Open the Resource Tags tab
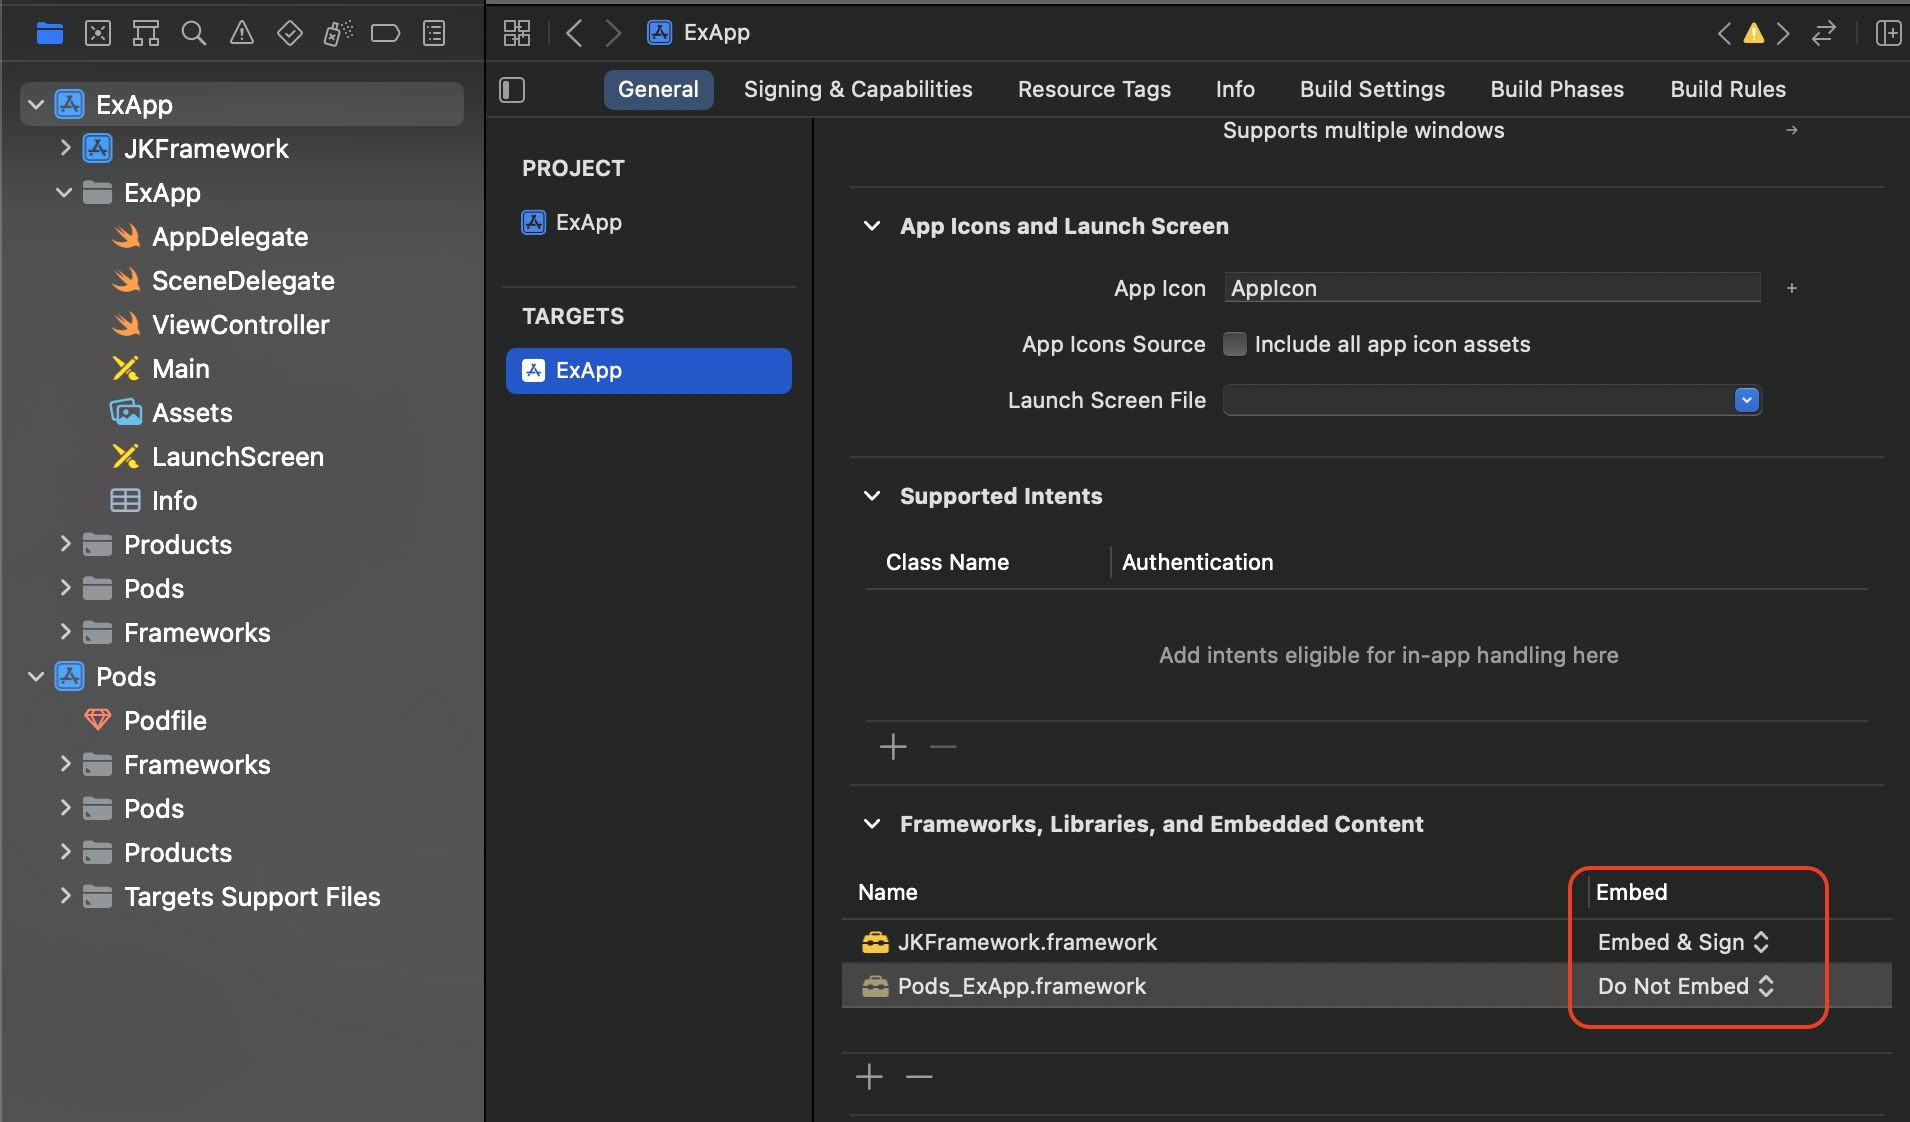 pyautogui.click(x=1094, y=89)
